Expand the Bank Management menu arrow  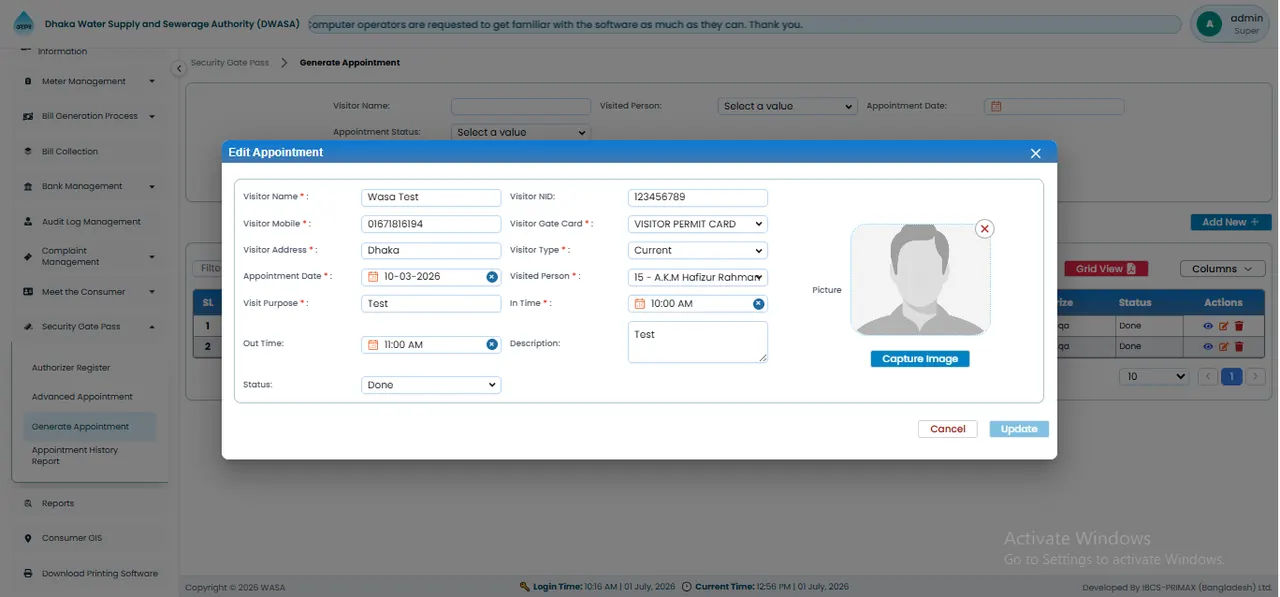(x=152, y=187)
